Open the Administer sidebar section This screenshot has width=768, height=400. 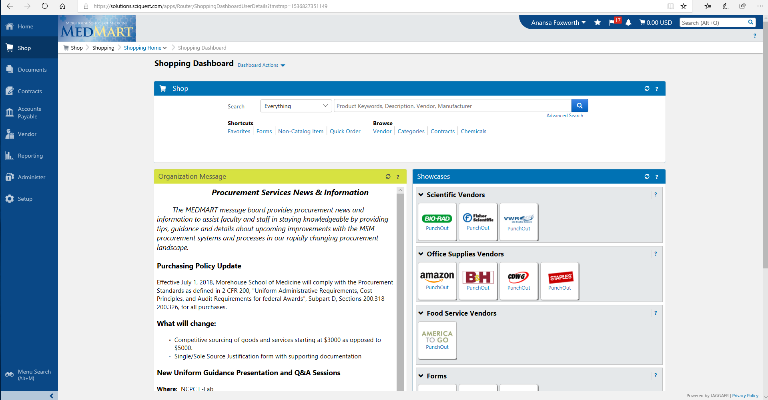(x=25, y=177)
